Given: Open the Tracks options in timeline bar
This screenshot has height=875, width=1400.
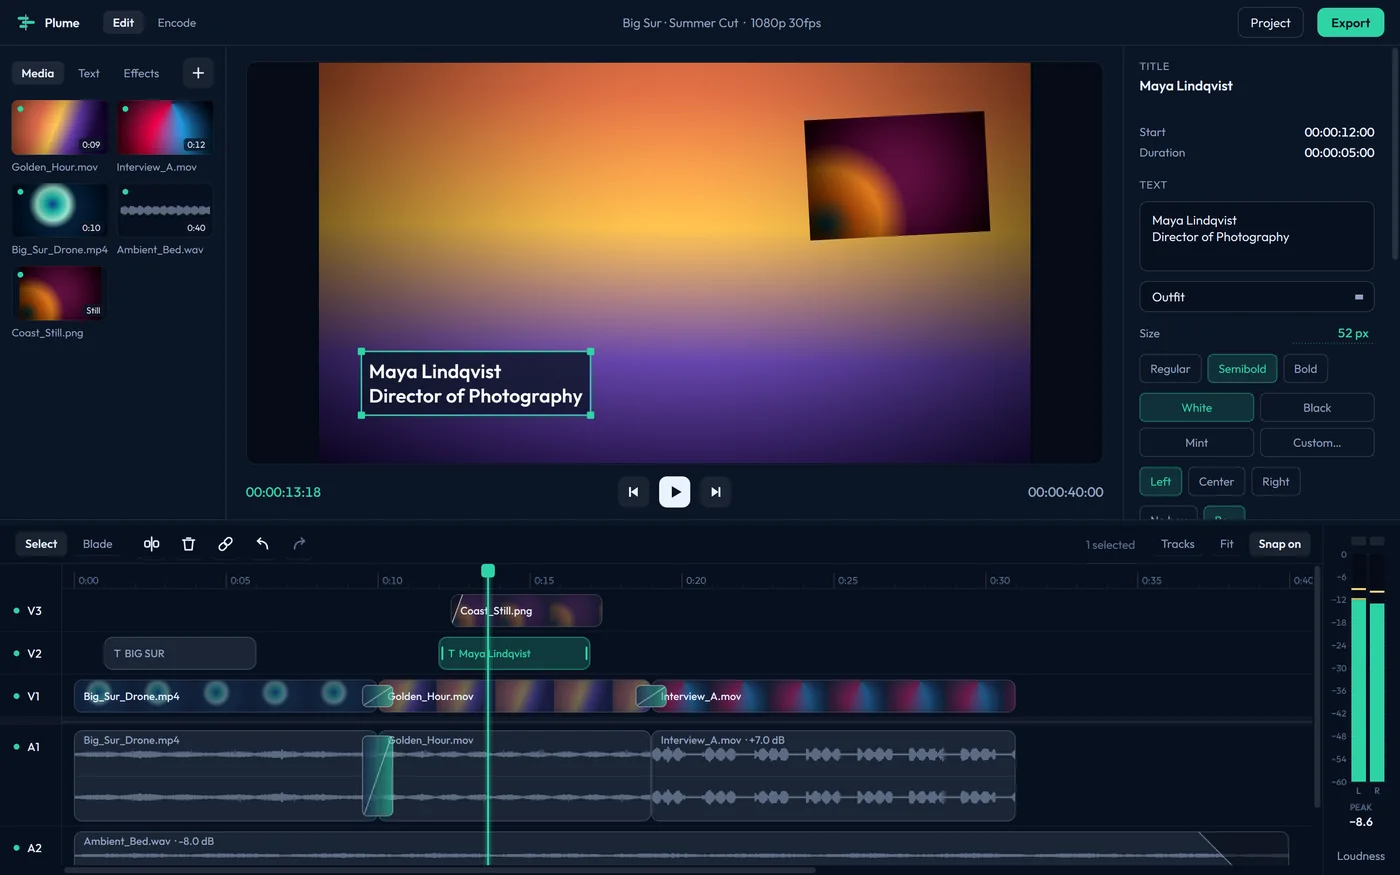Looking at the screenshot, I should tap(1177, 544).
